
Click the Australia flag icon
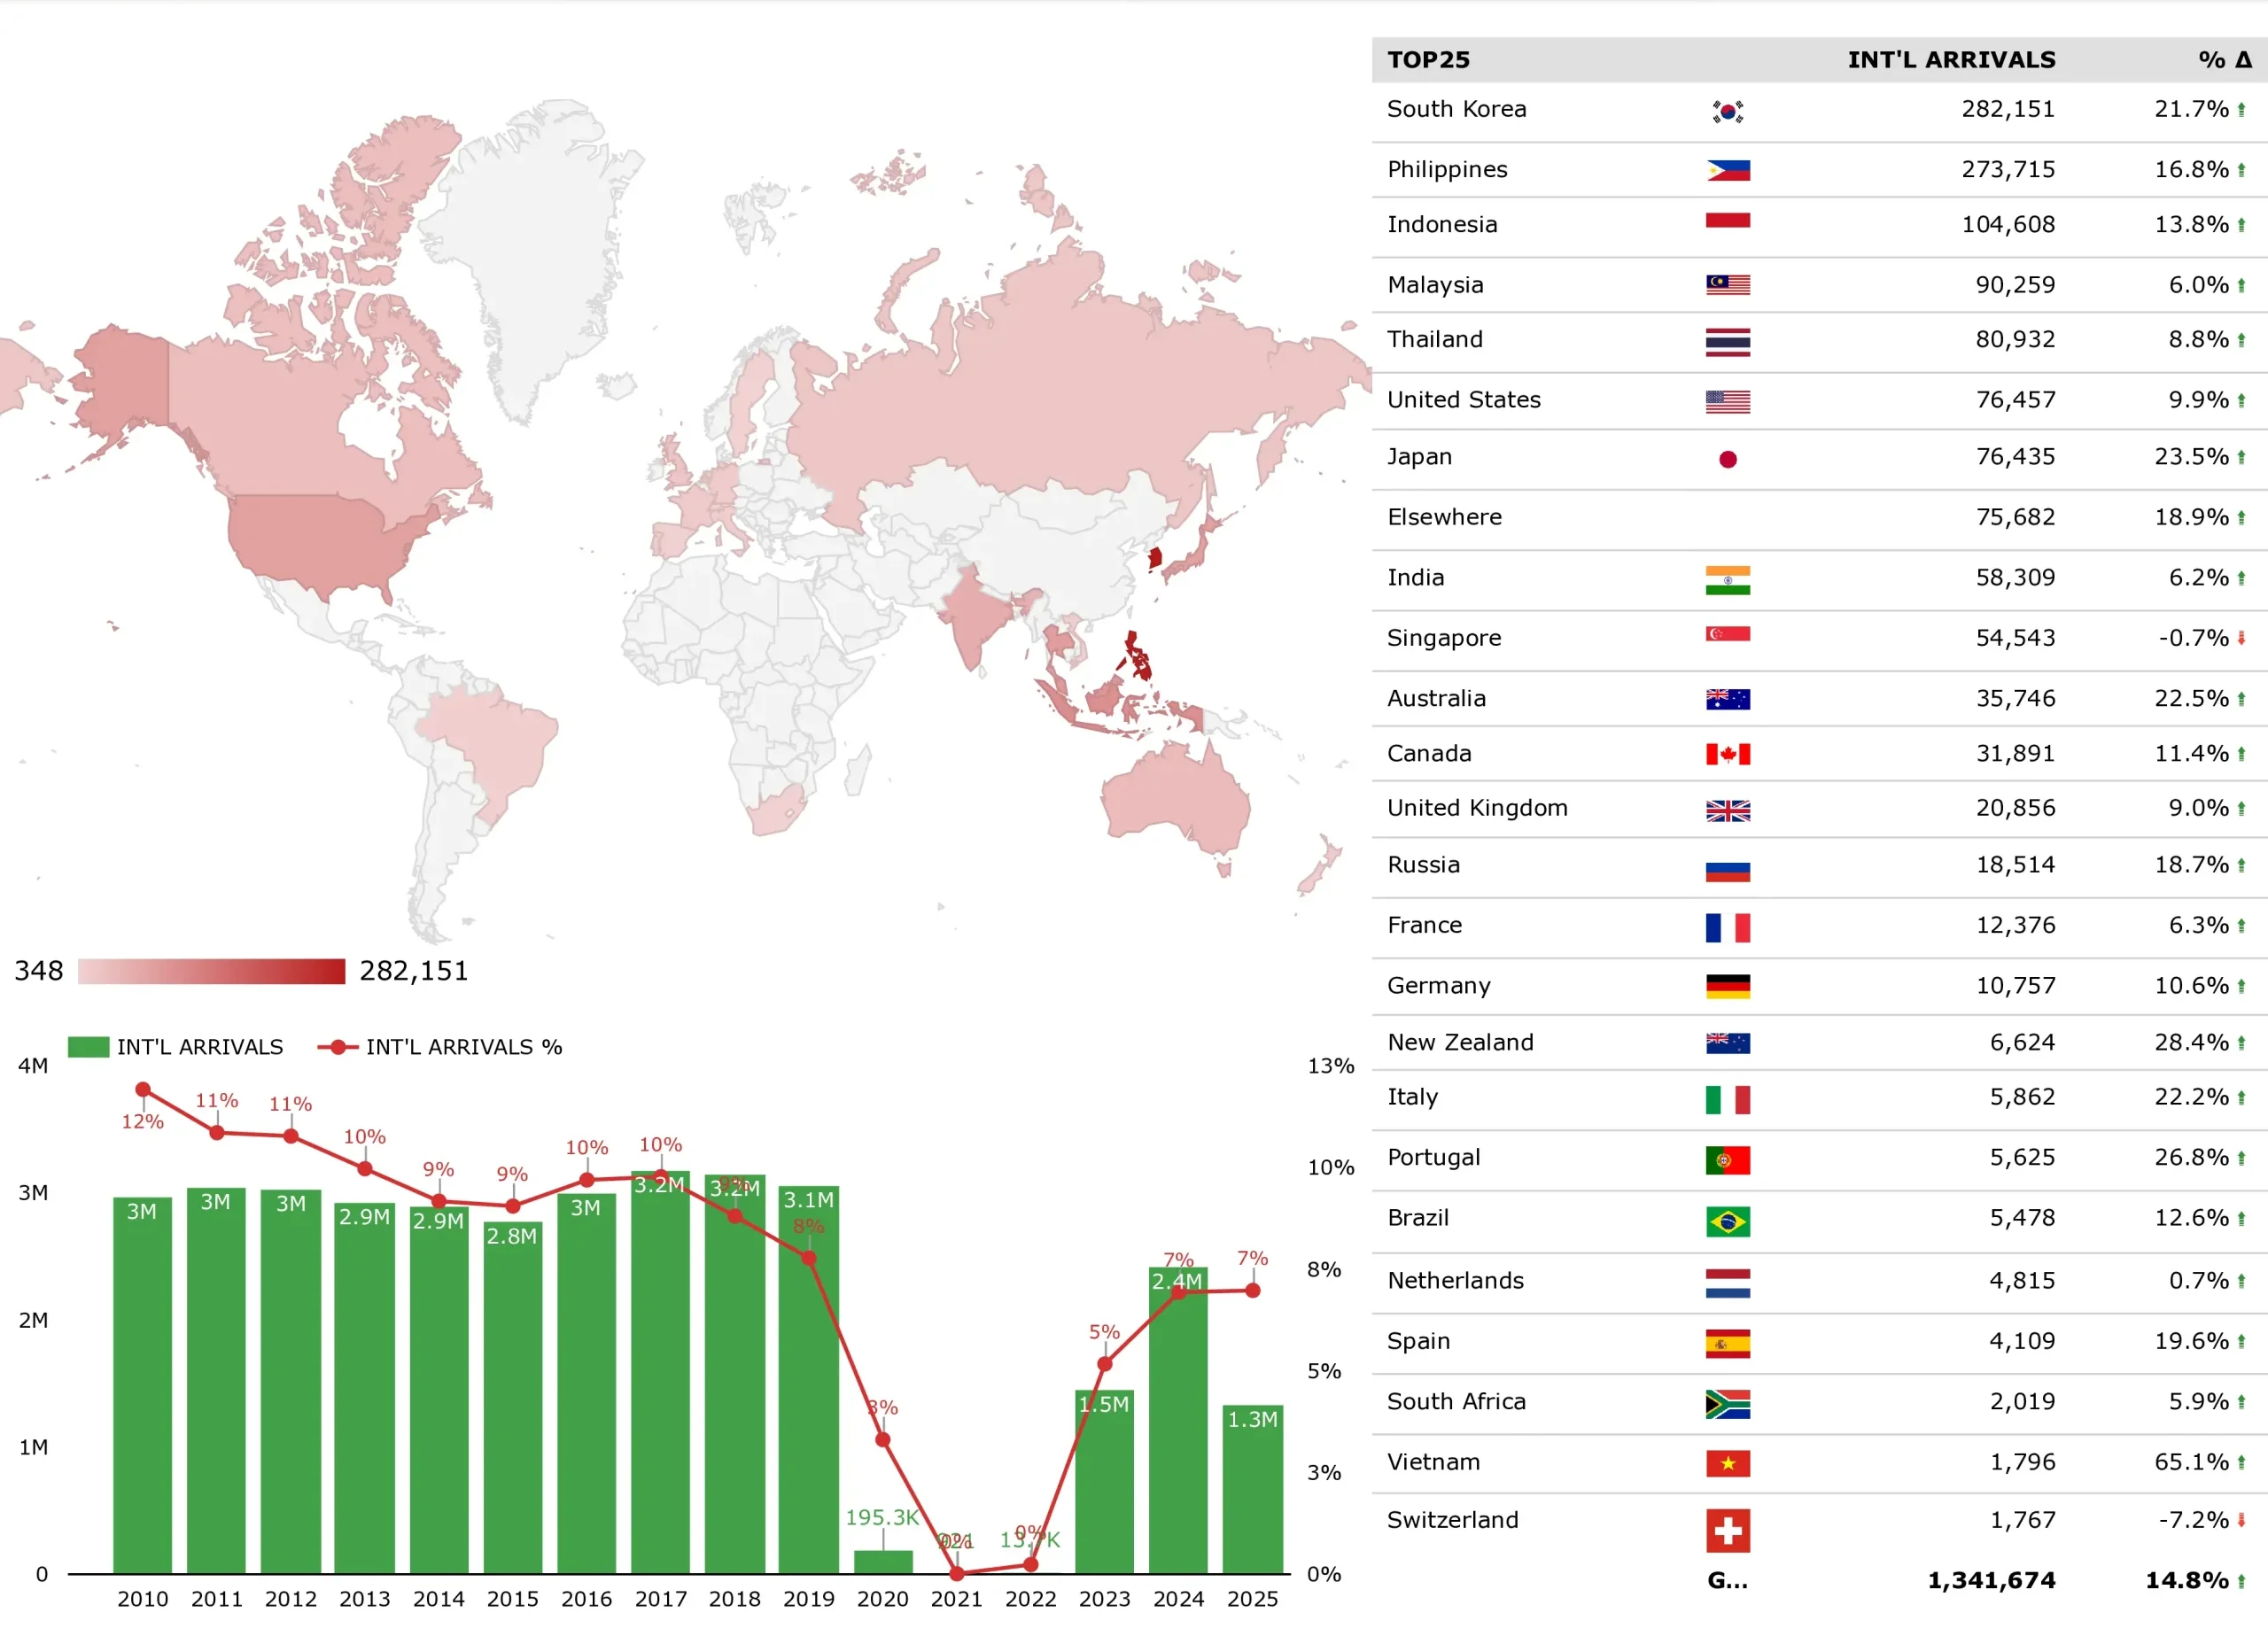(1727, 699)
